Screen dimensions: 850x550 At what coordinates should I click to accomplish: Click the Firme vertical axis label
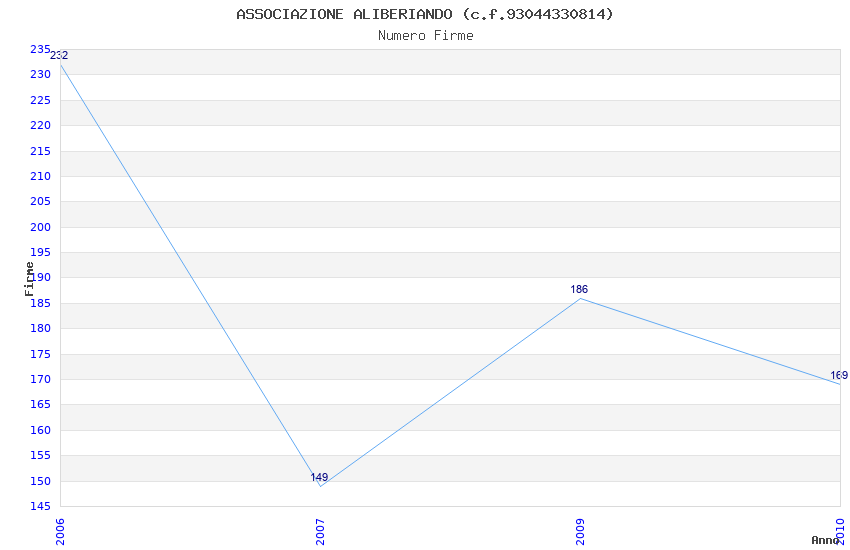point(29,279)
